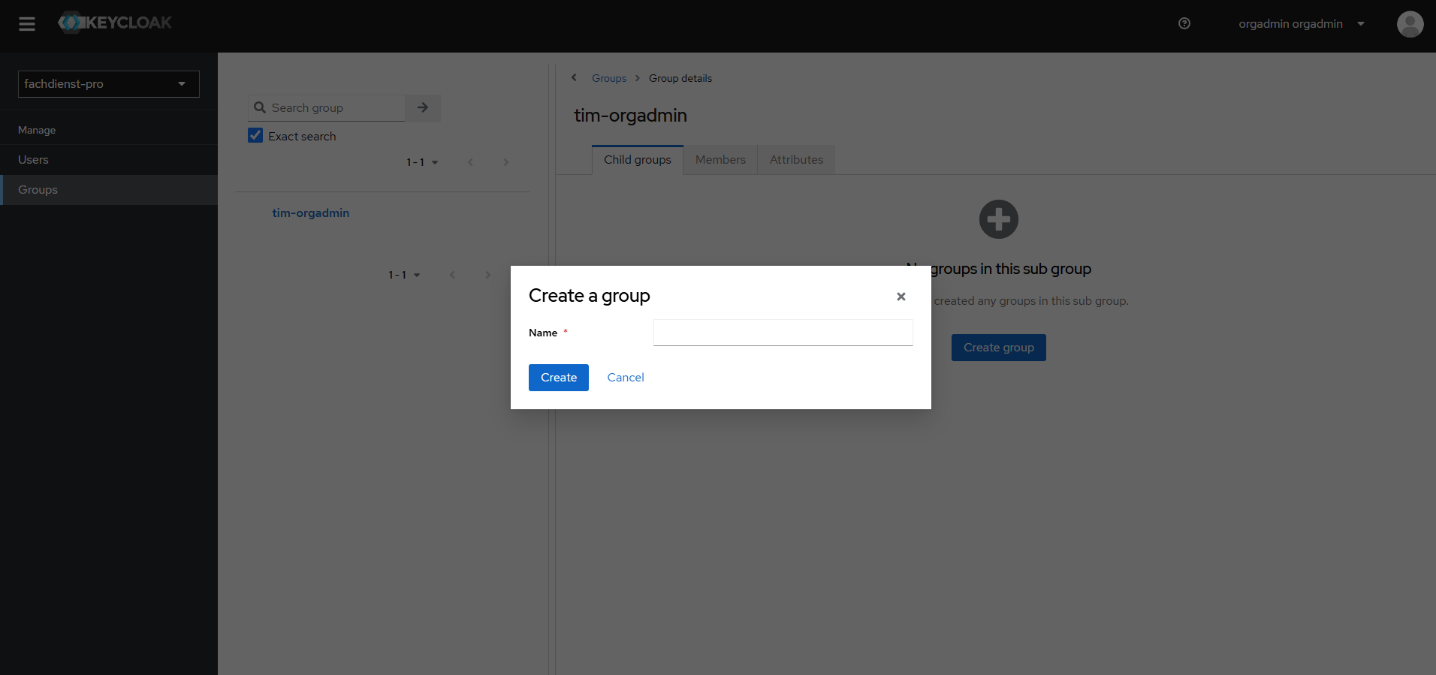Toggle the hamburger navigation menu
This screenshot has height=675, width=1436.
pos(27,24)
